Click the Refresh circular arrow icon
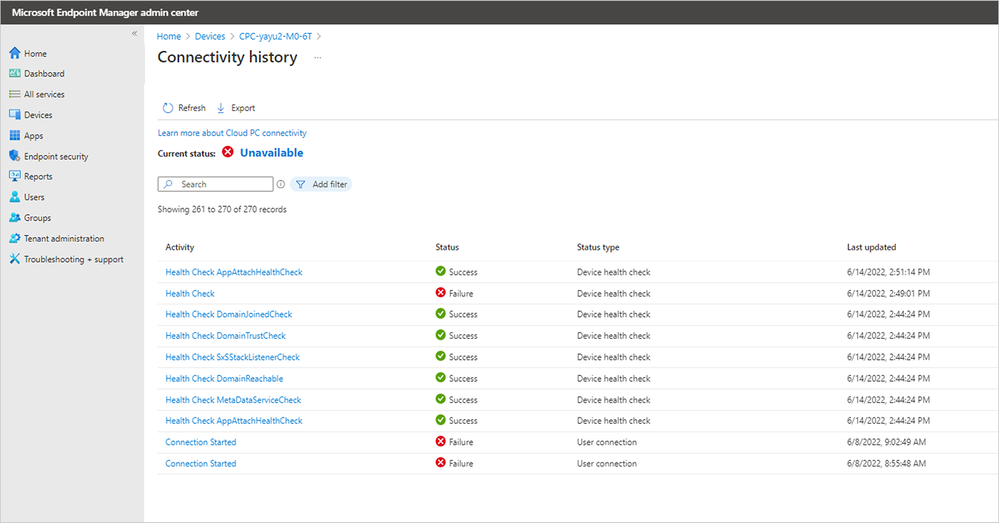The image size is (999, 523). (x=168, y=108)
